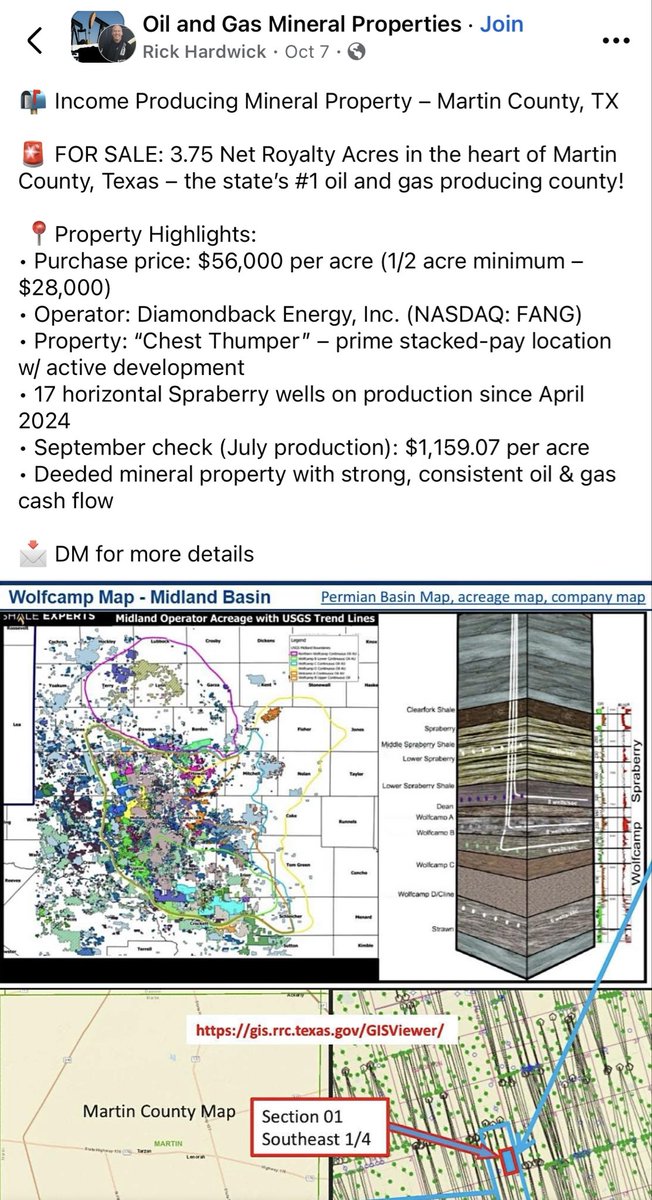Tap the back arrow
This screenshot has height=1200, width=652.
tap(35, 39)
